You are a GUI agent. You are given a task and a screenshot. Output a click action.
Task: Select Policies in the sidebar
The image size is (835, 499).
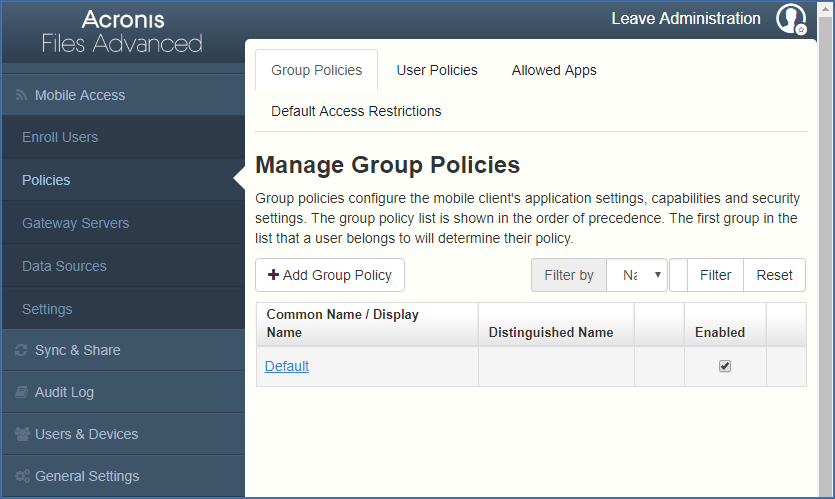tap(123, 180)
